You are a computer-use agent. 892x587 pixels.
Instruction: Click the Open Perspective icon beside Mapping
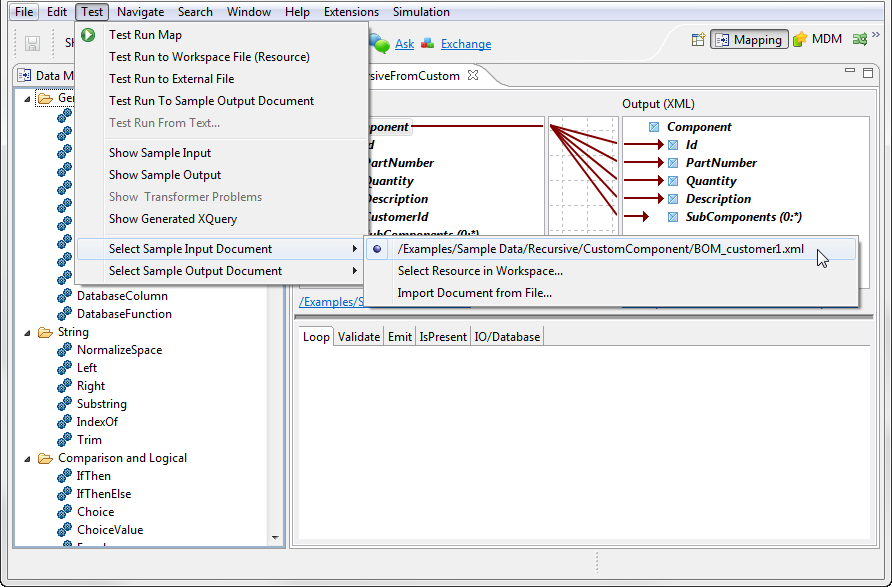coord(698,40)
